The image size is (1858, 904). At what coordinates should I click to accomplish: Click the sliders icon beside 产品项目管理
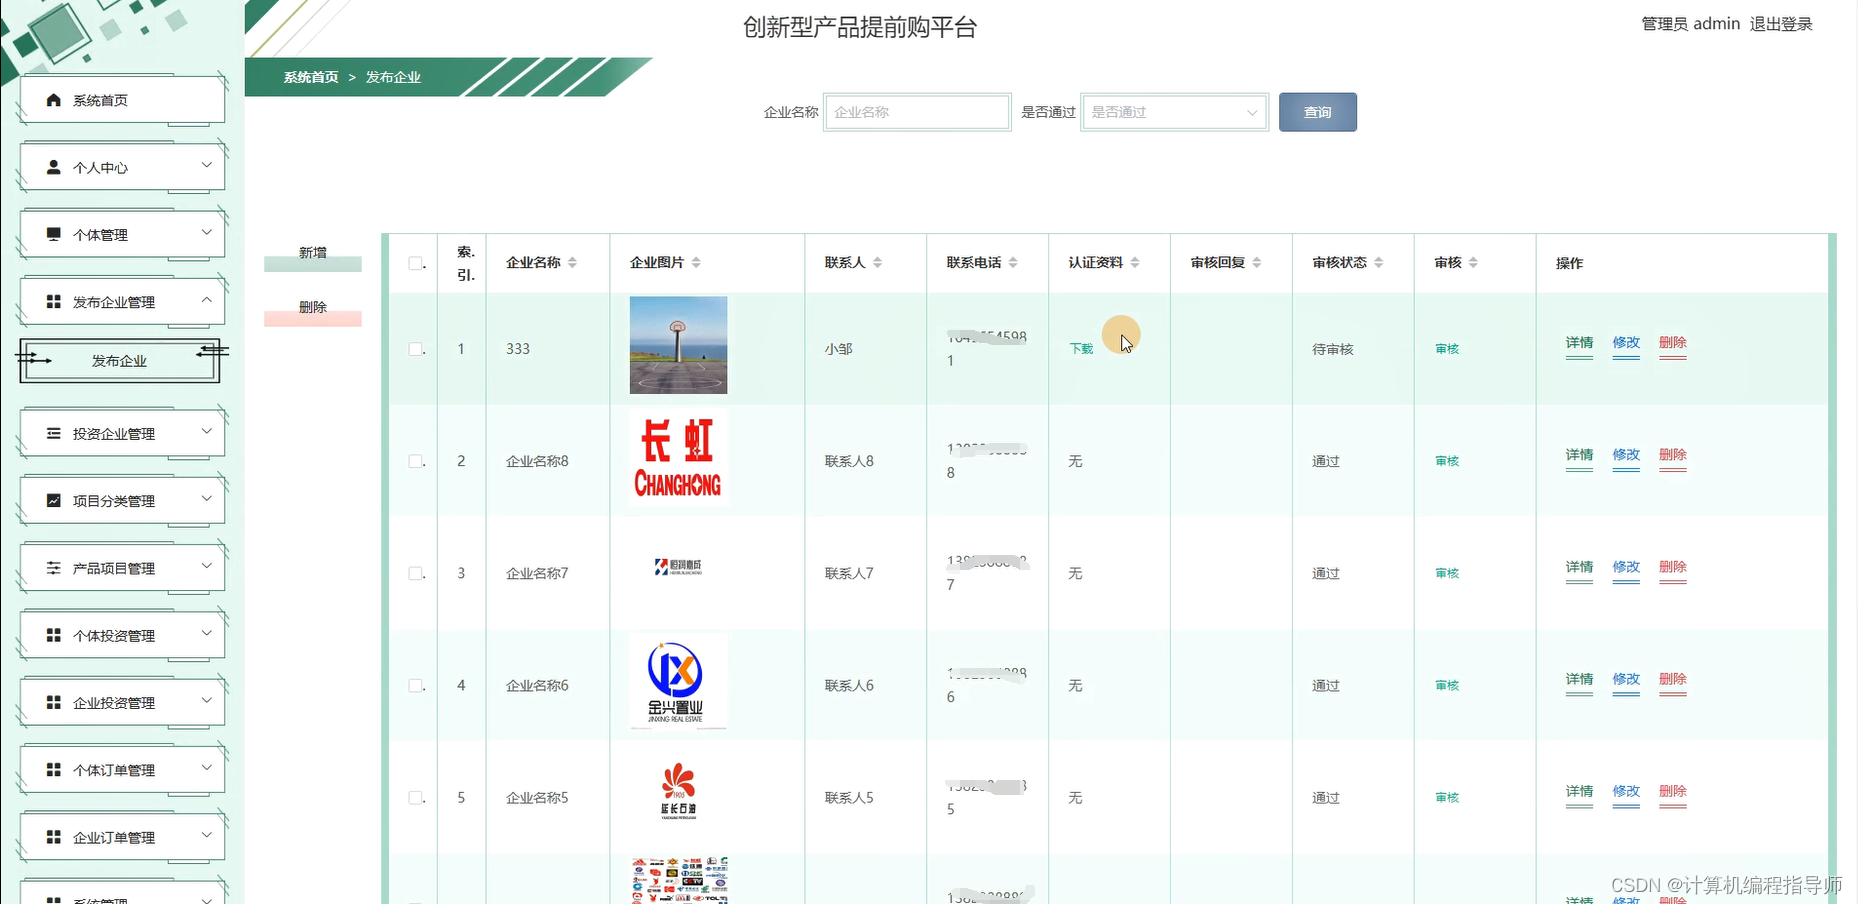click(x=54, y=568)
